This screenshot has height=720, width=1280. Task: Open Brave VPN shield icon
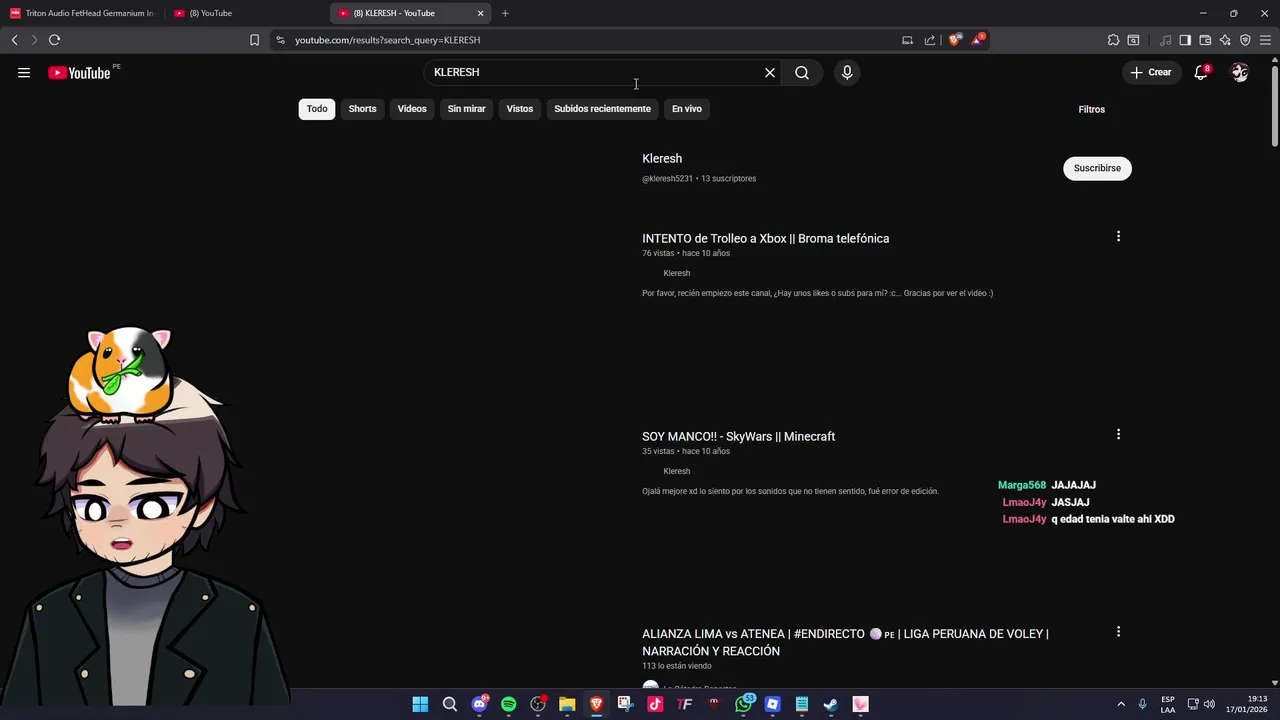click(x=1245, y=40)
